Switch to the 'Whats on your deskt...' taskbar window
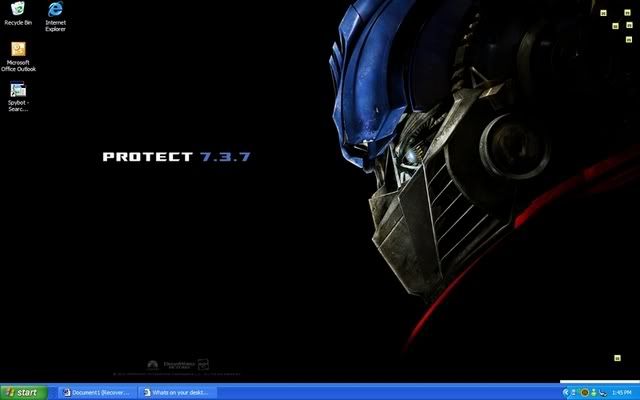640x400 pixels. [177, 393]
